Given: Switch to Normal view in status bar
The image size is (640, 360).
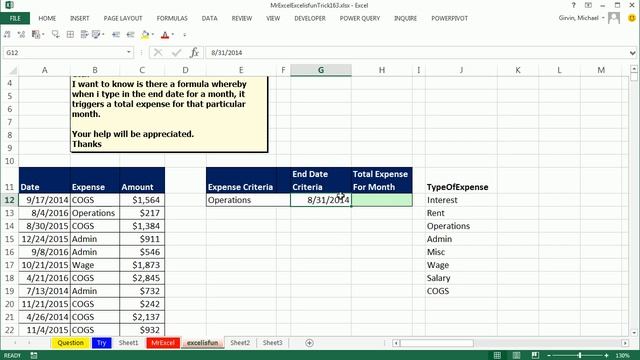Looking at the screenshot, I should pos(497,355).
